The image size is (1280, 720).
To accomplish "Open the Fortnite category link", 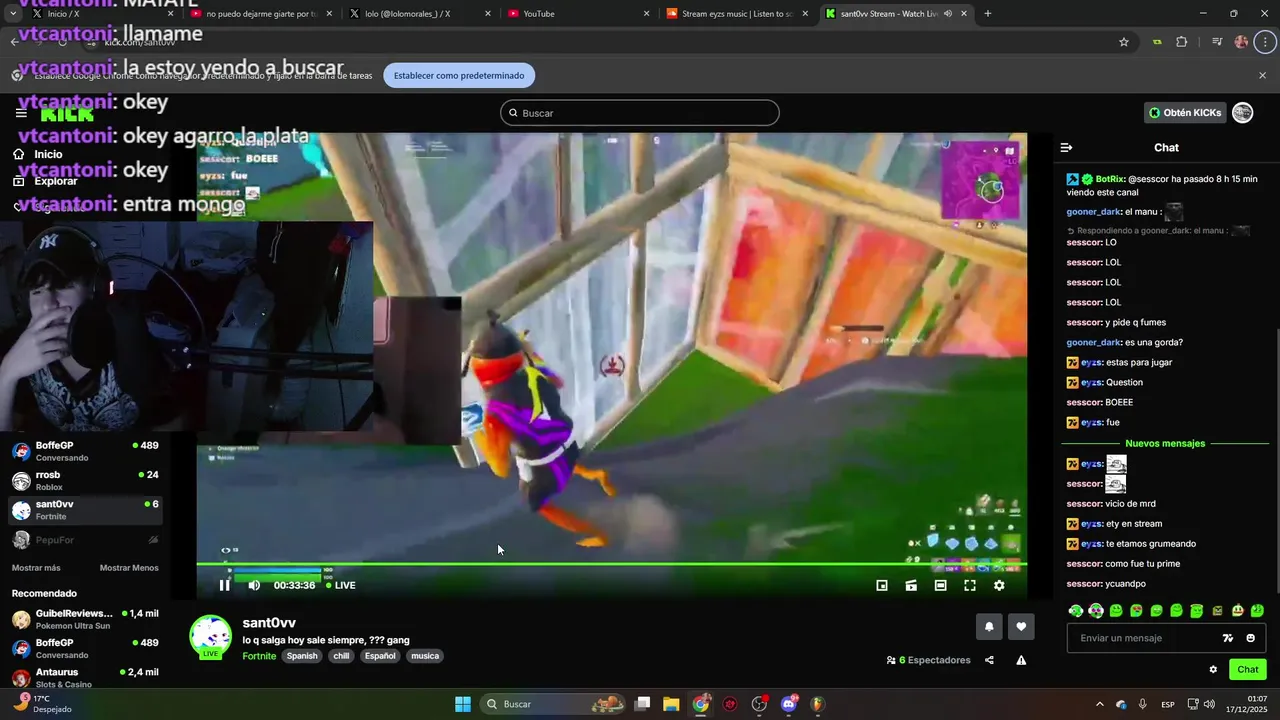I will coord(259,656).
